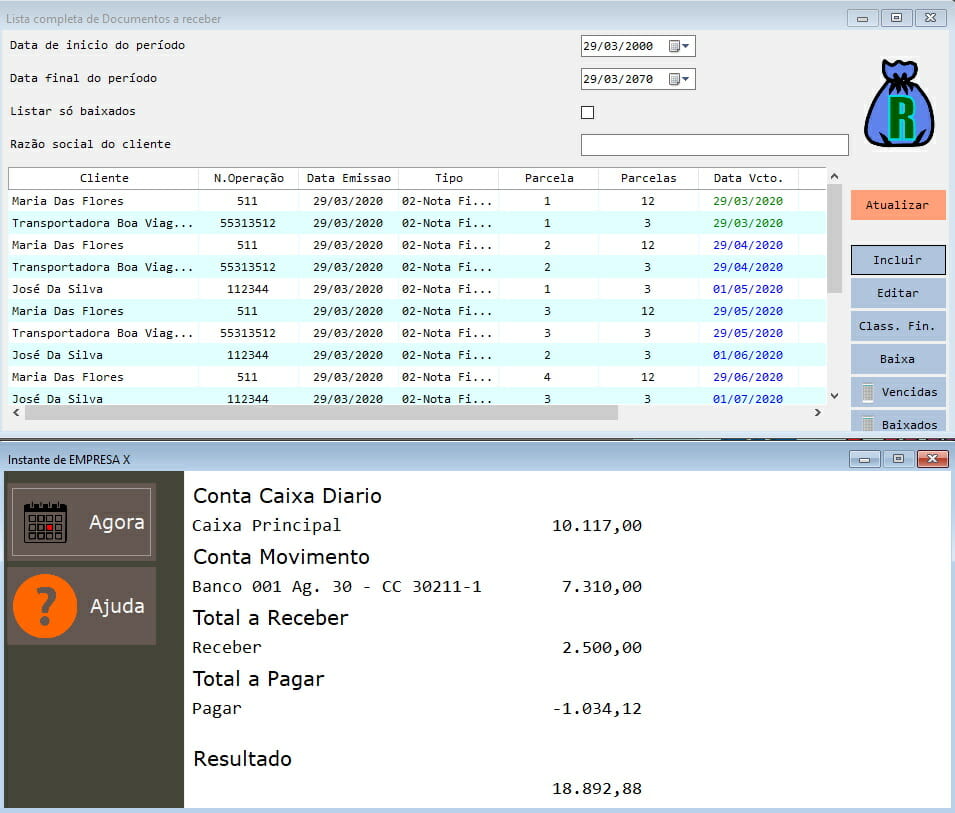Click the money bag R logo icon
Image resolution: width=955 pixels, height=813 pixels.
coord(900,104)
